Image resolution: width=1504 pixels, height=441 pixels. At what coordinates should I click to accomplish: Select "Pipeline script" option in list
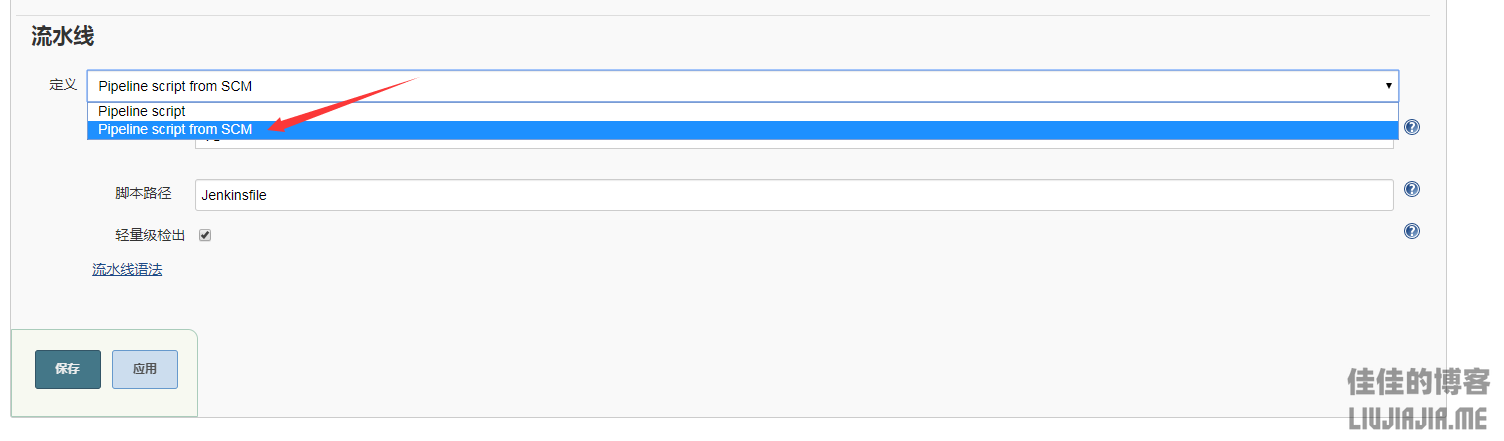(x=142, y=112)
